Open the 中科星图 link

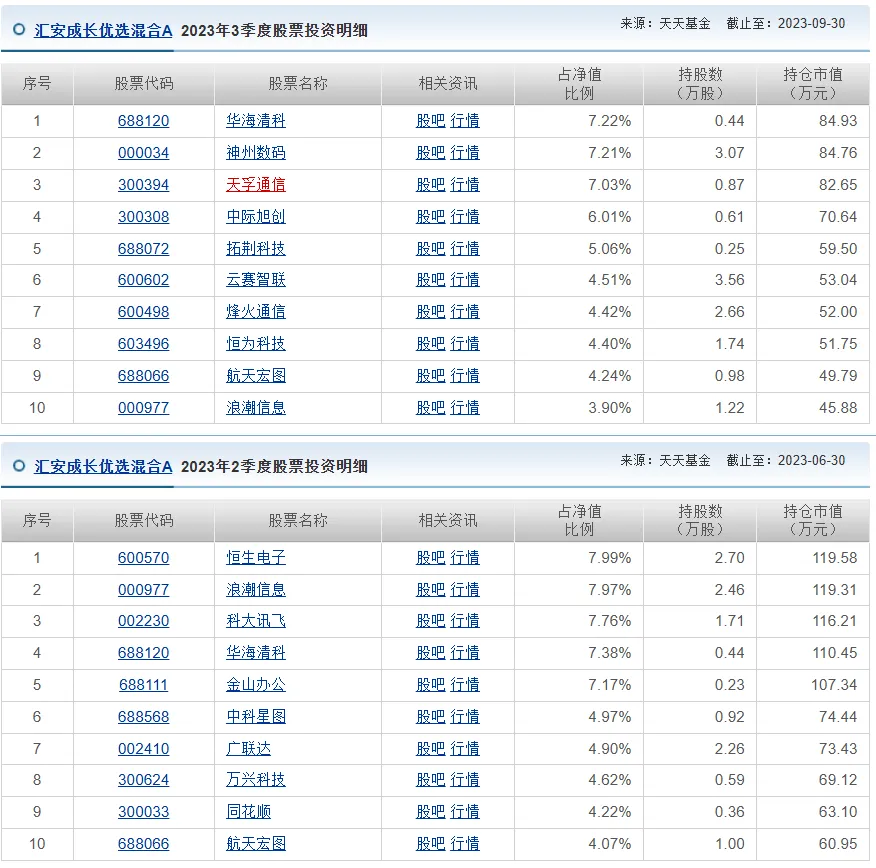(256, 717)
